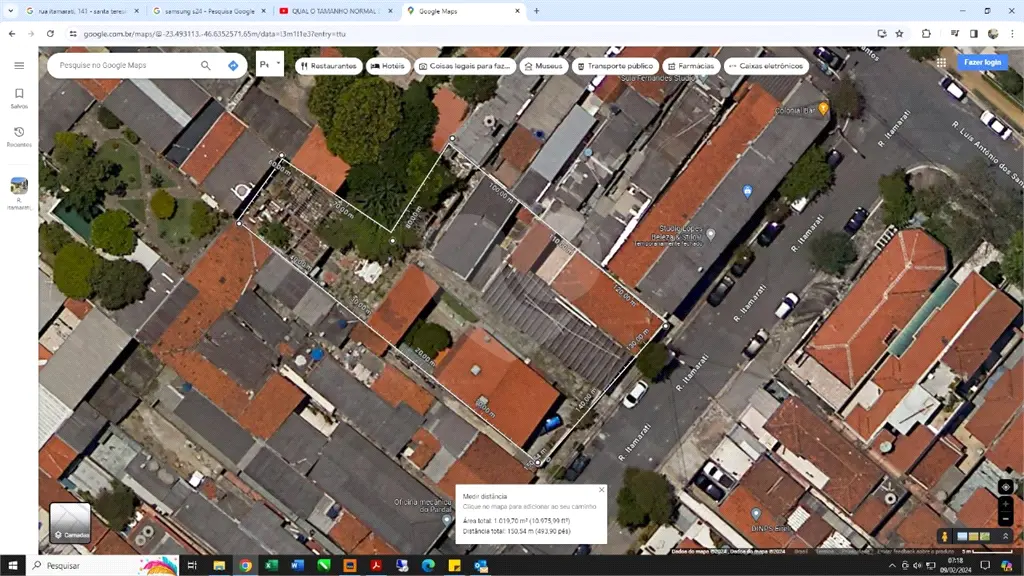Click the blue directions icon
Image resolution: width=1024 pixels, height=576 pixels.
point(233,66)
